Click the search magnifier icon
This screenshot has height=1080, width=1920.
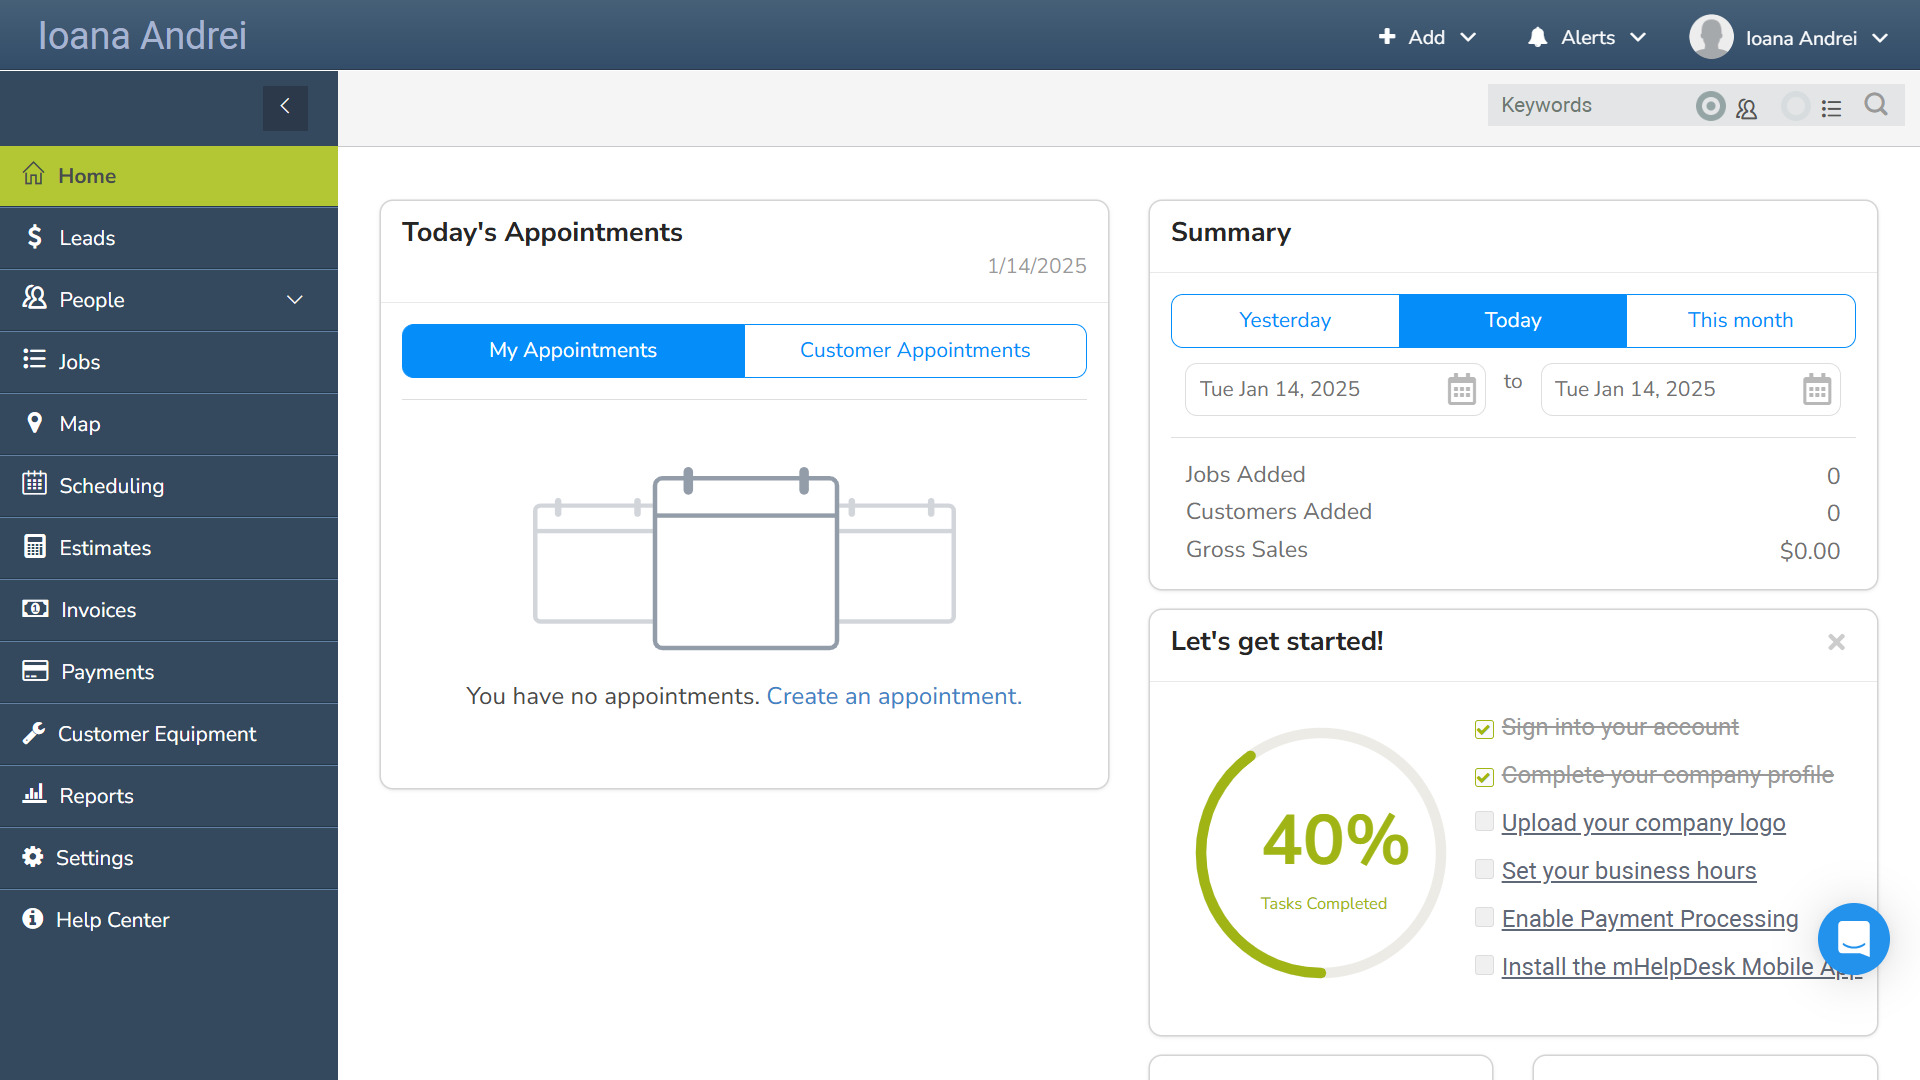point(1875,105)
